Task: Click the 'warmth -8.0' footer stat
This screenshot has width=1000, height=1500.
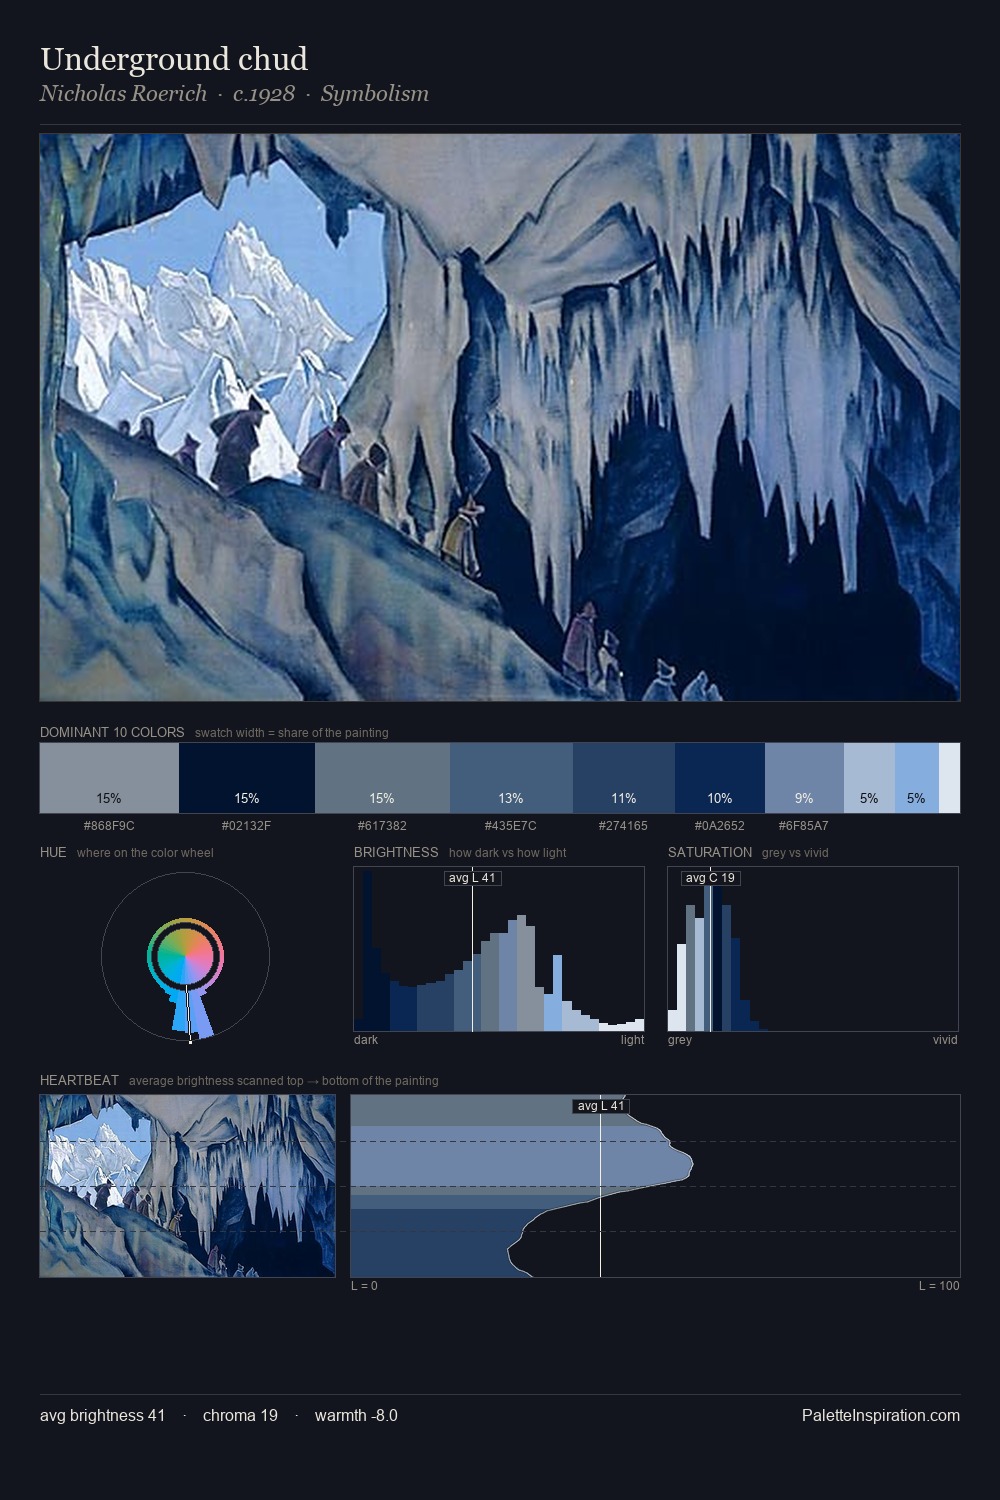Action: (x=356, y=1416)
